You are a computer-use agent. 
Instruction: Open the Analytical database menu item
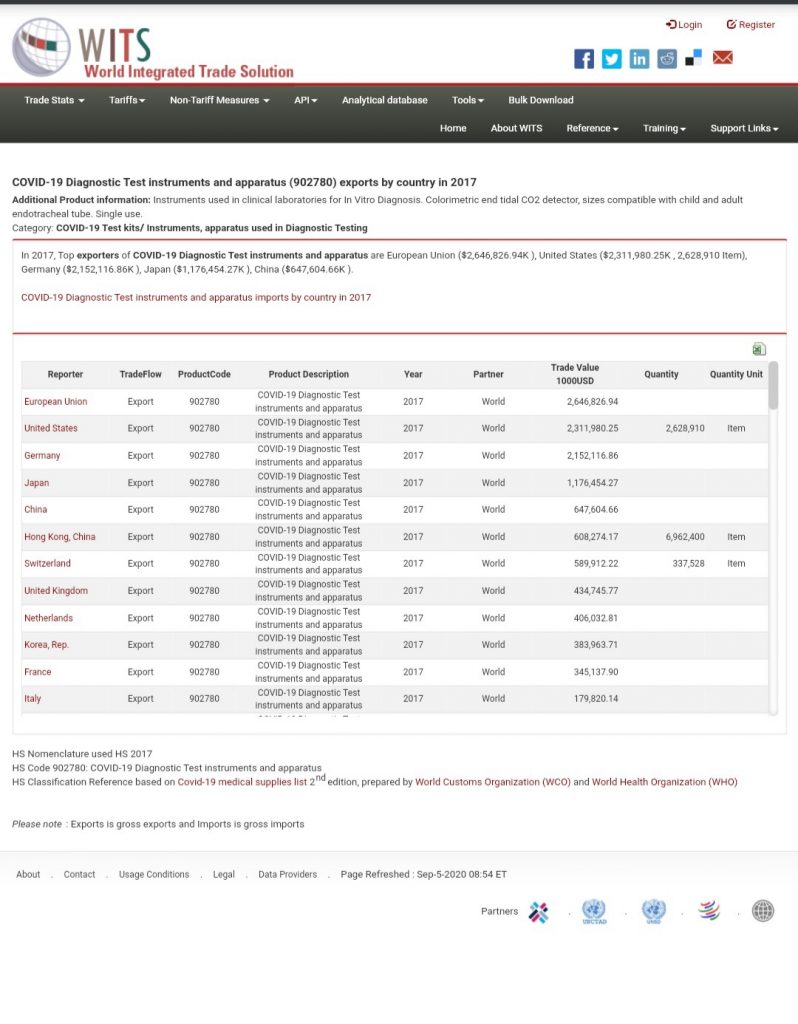coord(385,100)
